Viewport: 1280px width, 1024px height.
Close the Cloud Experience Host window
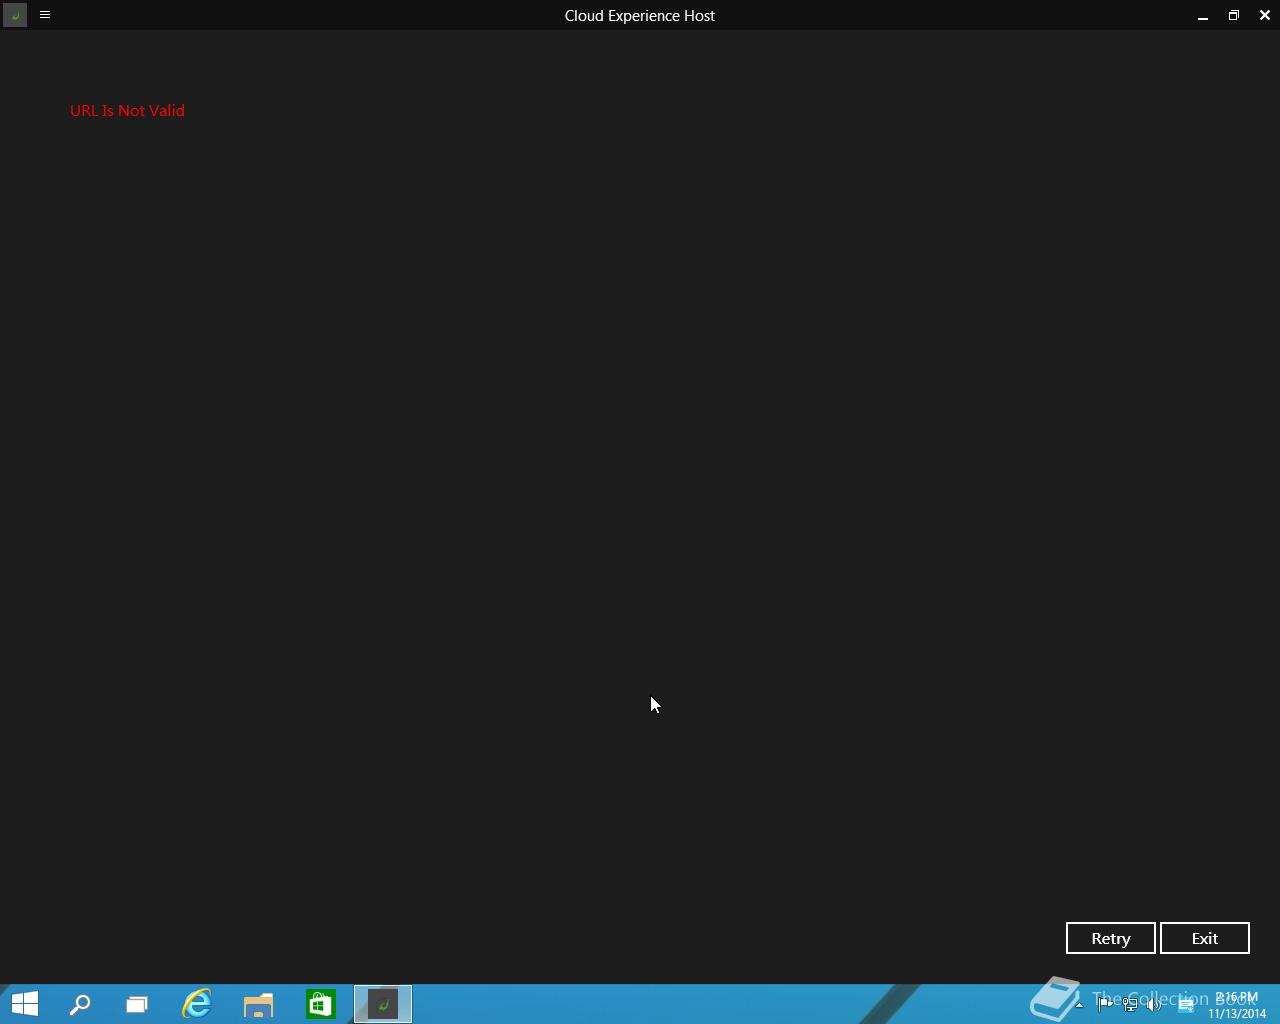[1265, 15]
